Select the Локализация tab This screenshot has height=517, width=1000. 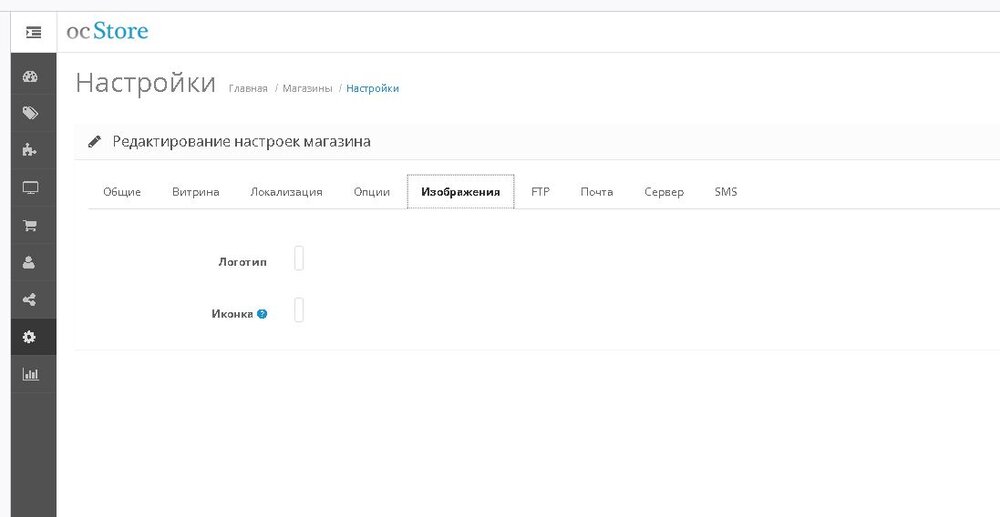(286, 192)
